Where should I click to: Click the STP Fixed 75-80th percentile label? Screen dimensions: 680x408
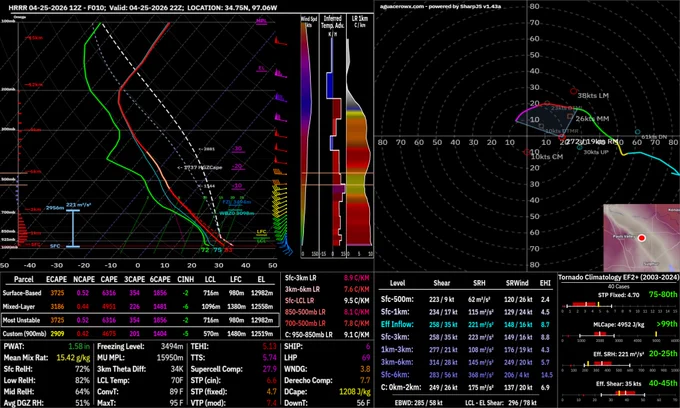[x=663, y=294]
